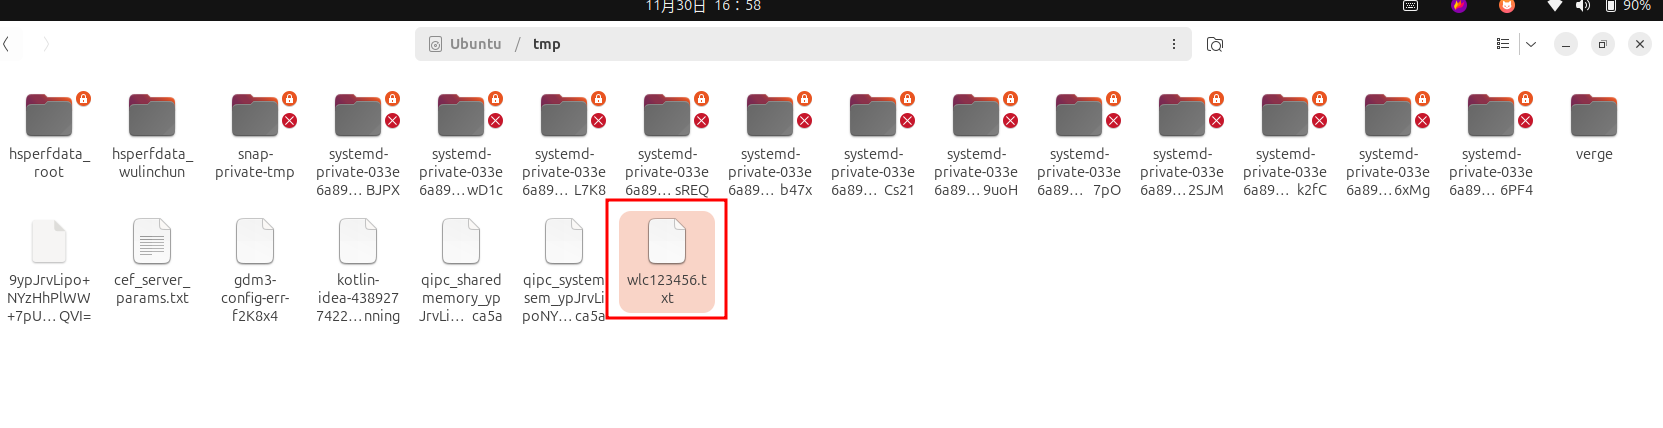Open the folder search icon in toolbar
The height and width of the screenshot is (428, 1663).
coord(1215,44)
